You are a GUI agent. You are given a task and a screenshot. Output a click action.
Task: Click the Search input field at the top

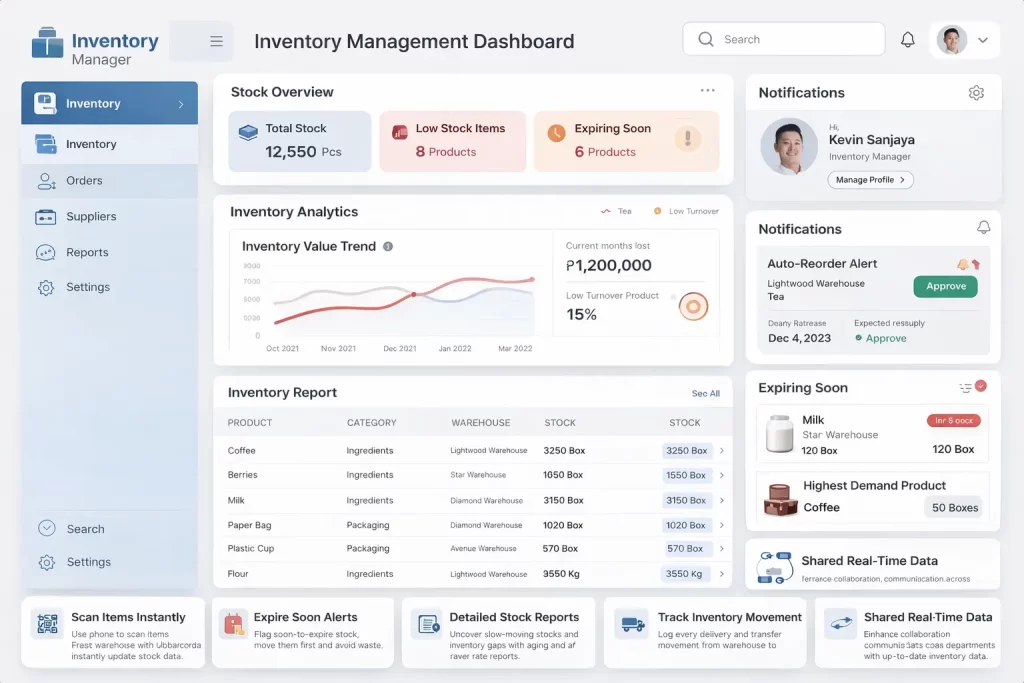click(x=783, y=39)
